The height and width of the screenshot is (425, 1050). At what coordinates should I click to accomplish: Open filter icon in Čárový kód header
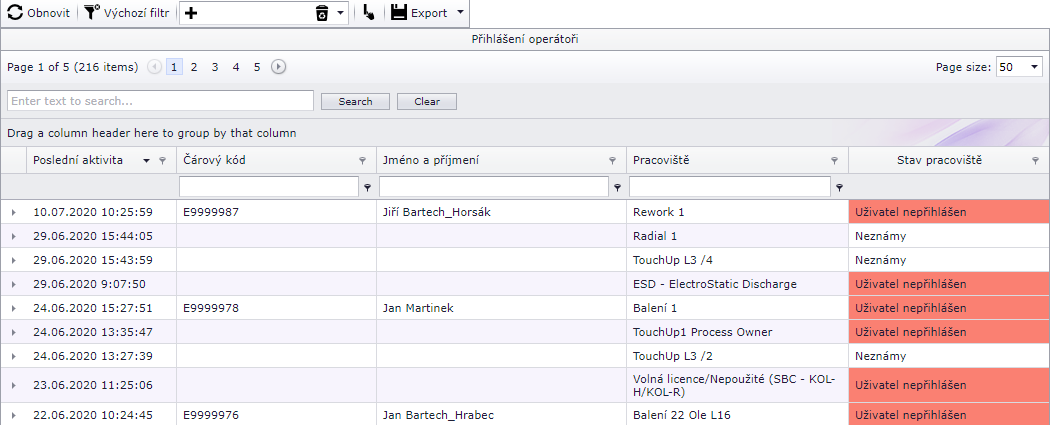362,161
